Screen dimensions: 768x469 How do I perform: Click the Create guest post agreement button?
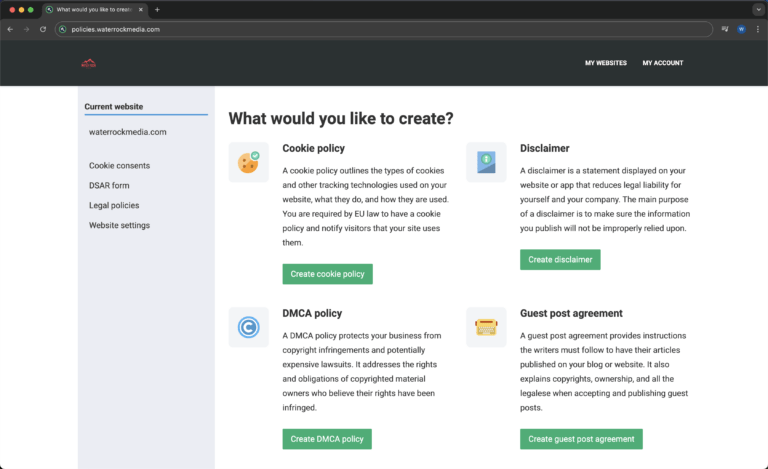(581, 439)
